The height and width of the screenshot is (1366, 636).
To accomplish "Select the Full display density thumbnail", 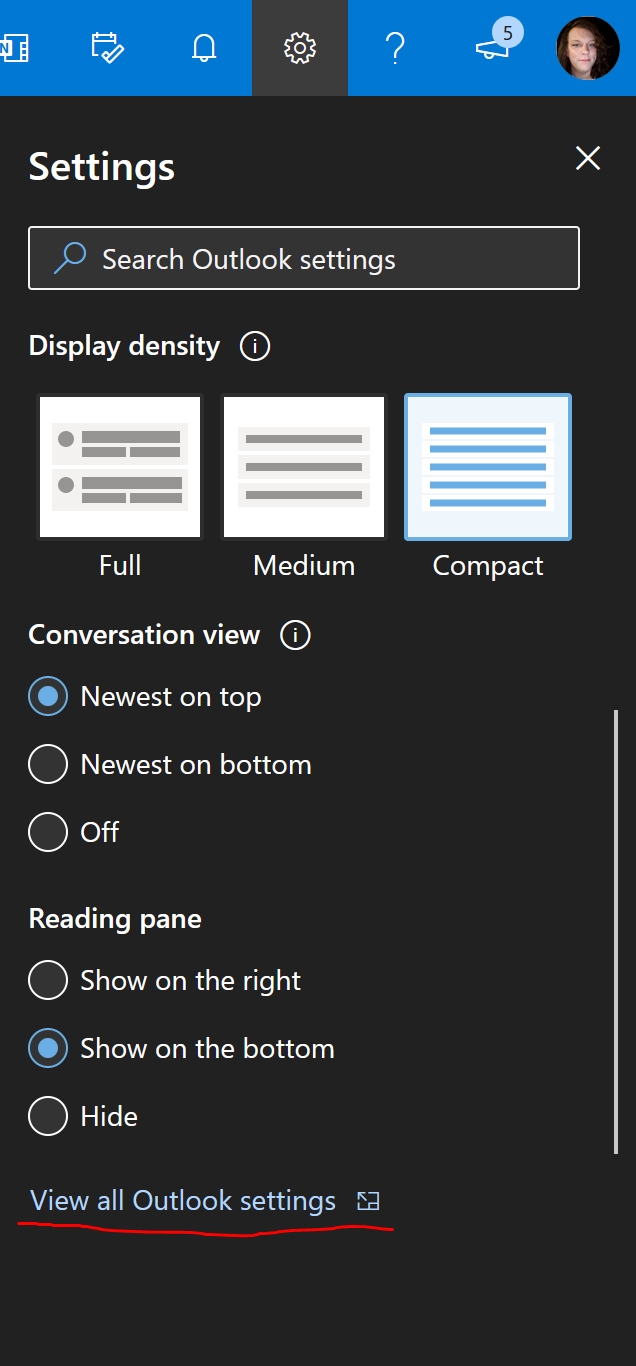I will pos(120,467).
